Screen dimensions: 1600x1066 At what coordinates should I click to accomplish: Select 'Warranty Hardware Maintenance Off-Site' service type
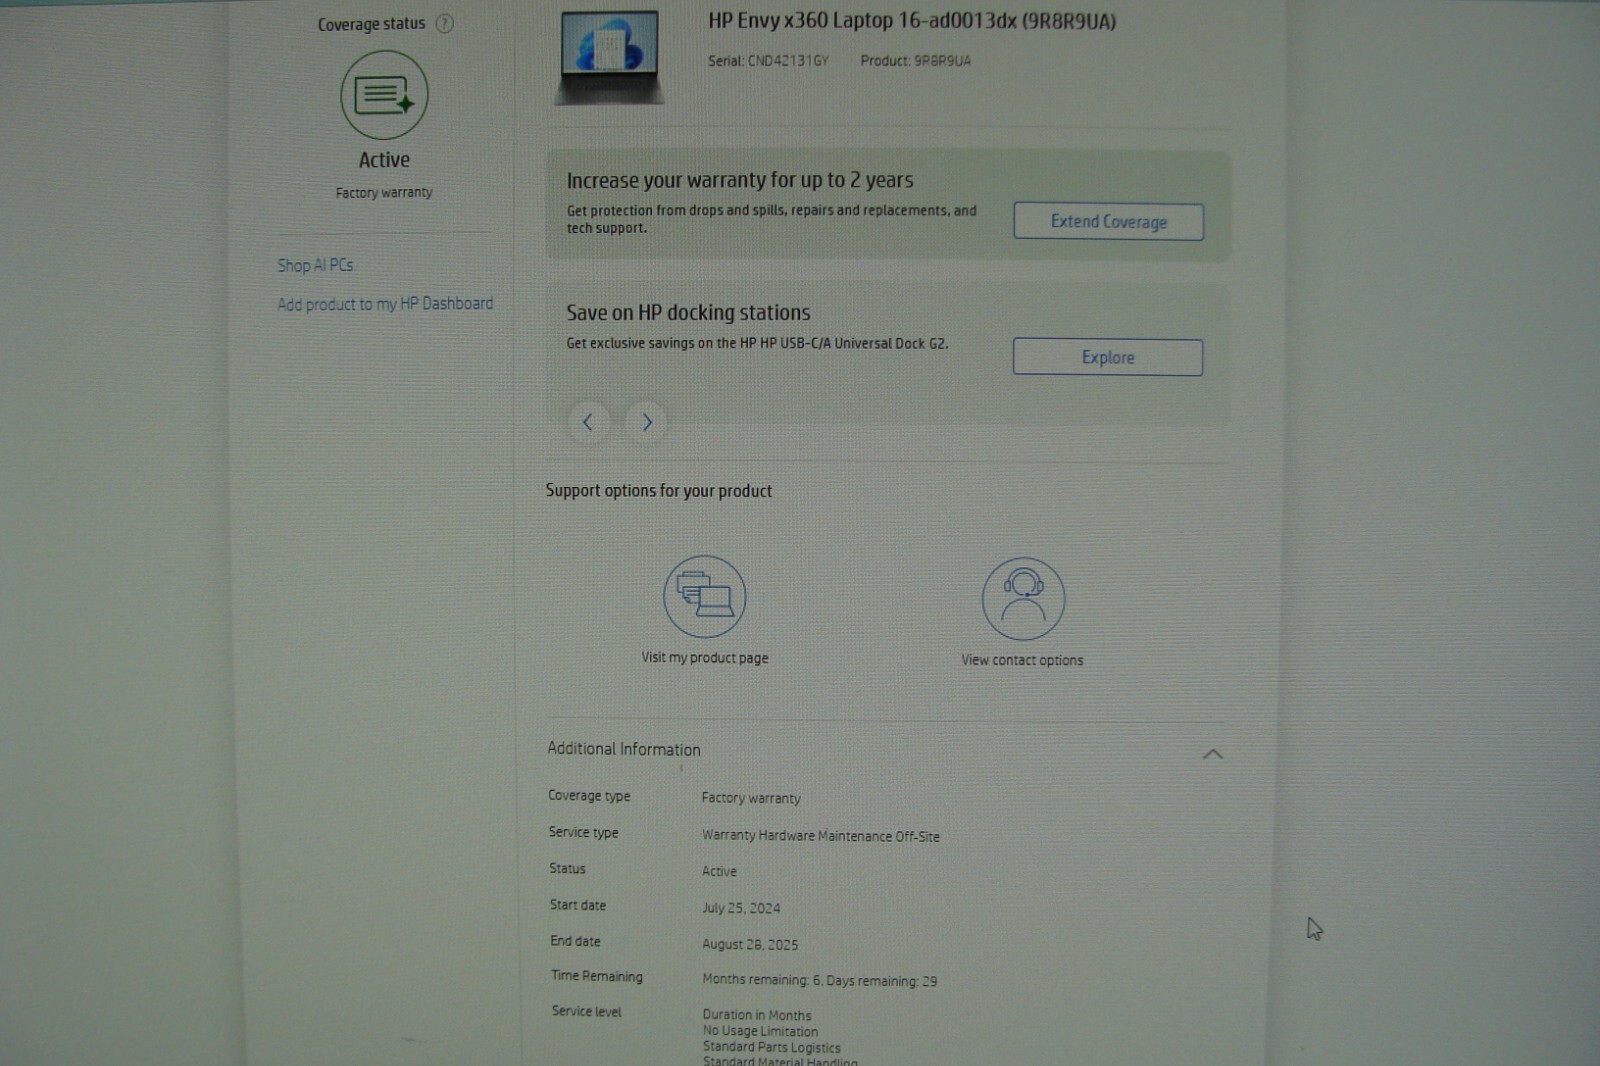point(820,836)
